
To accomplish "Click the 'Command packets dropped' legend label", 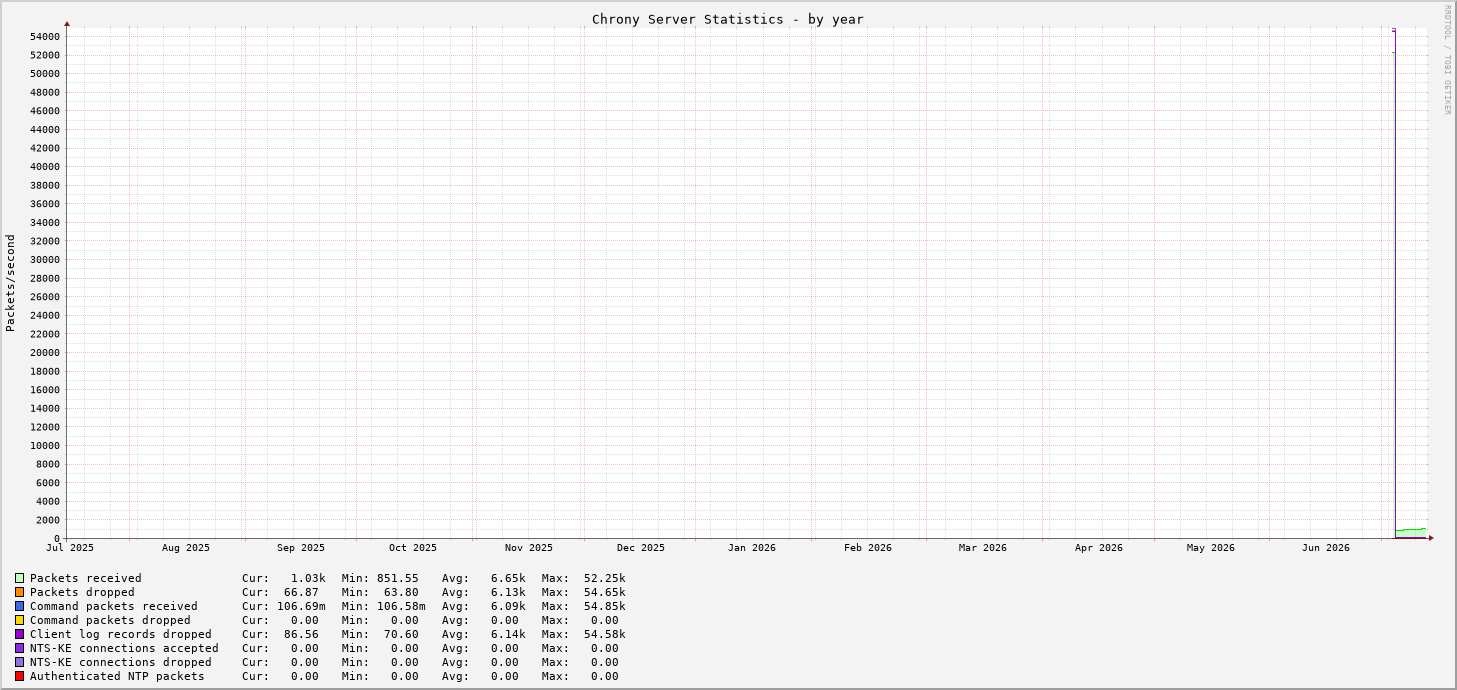I will point(110,620).
